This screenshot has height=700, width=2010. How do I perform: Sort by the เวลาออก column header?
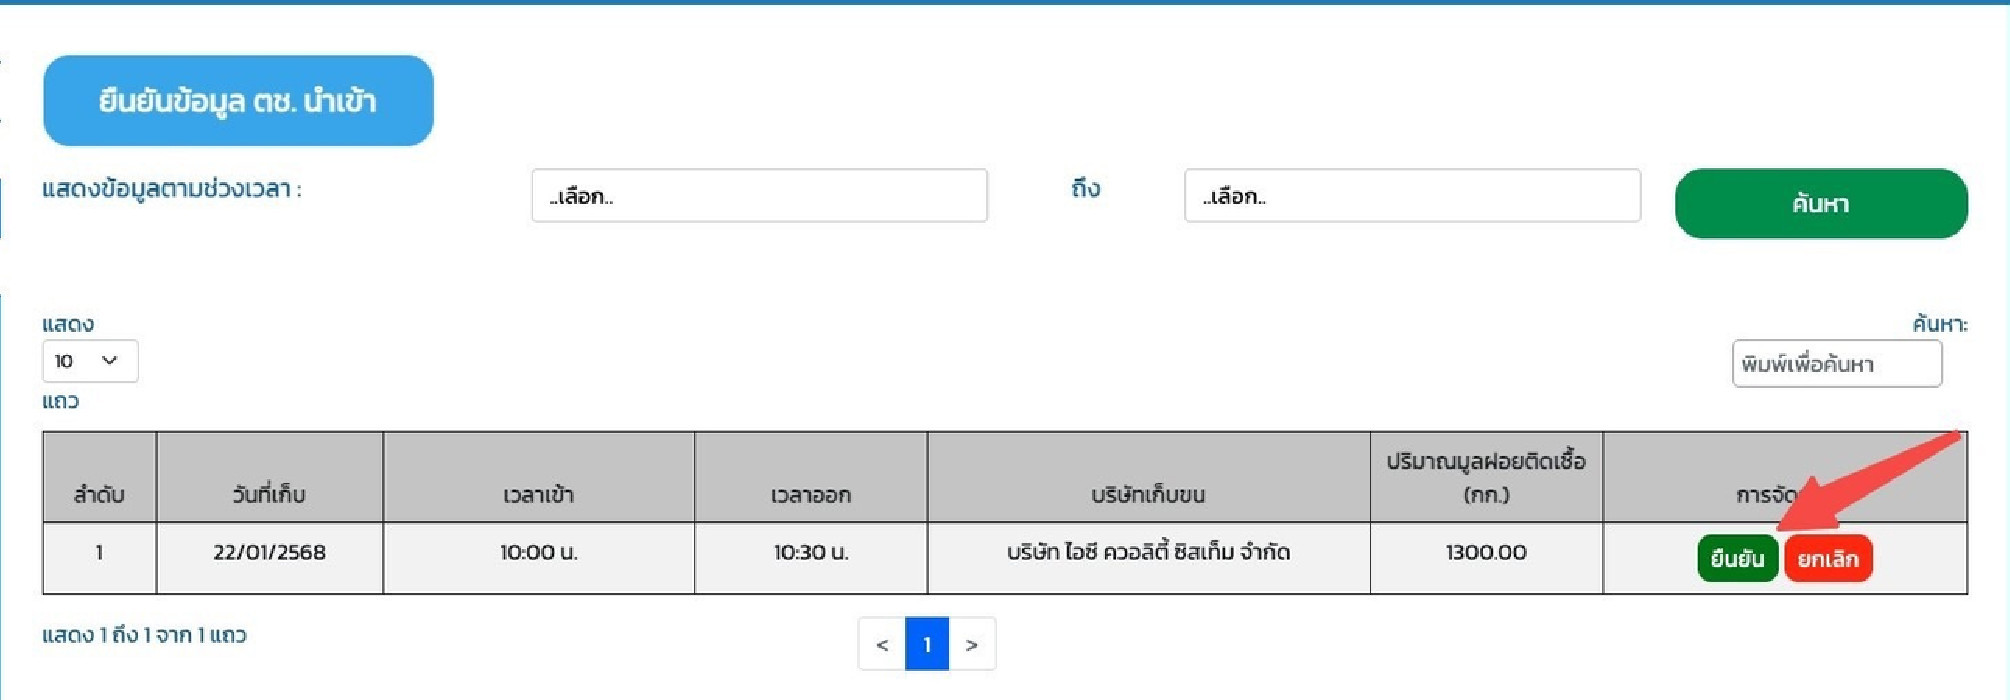(x=811, y=477)
